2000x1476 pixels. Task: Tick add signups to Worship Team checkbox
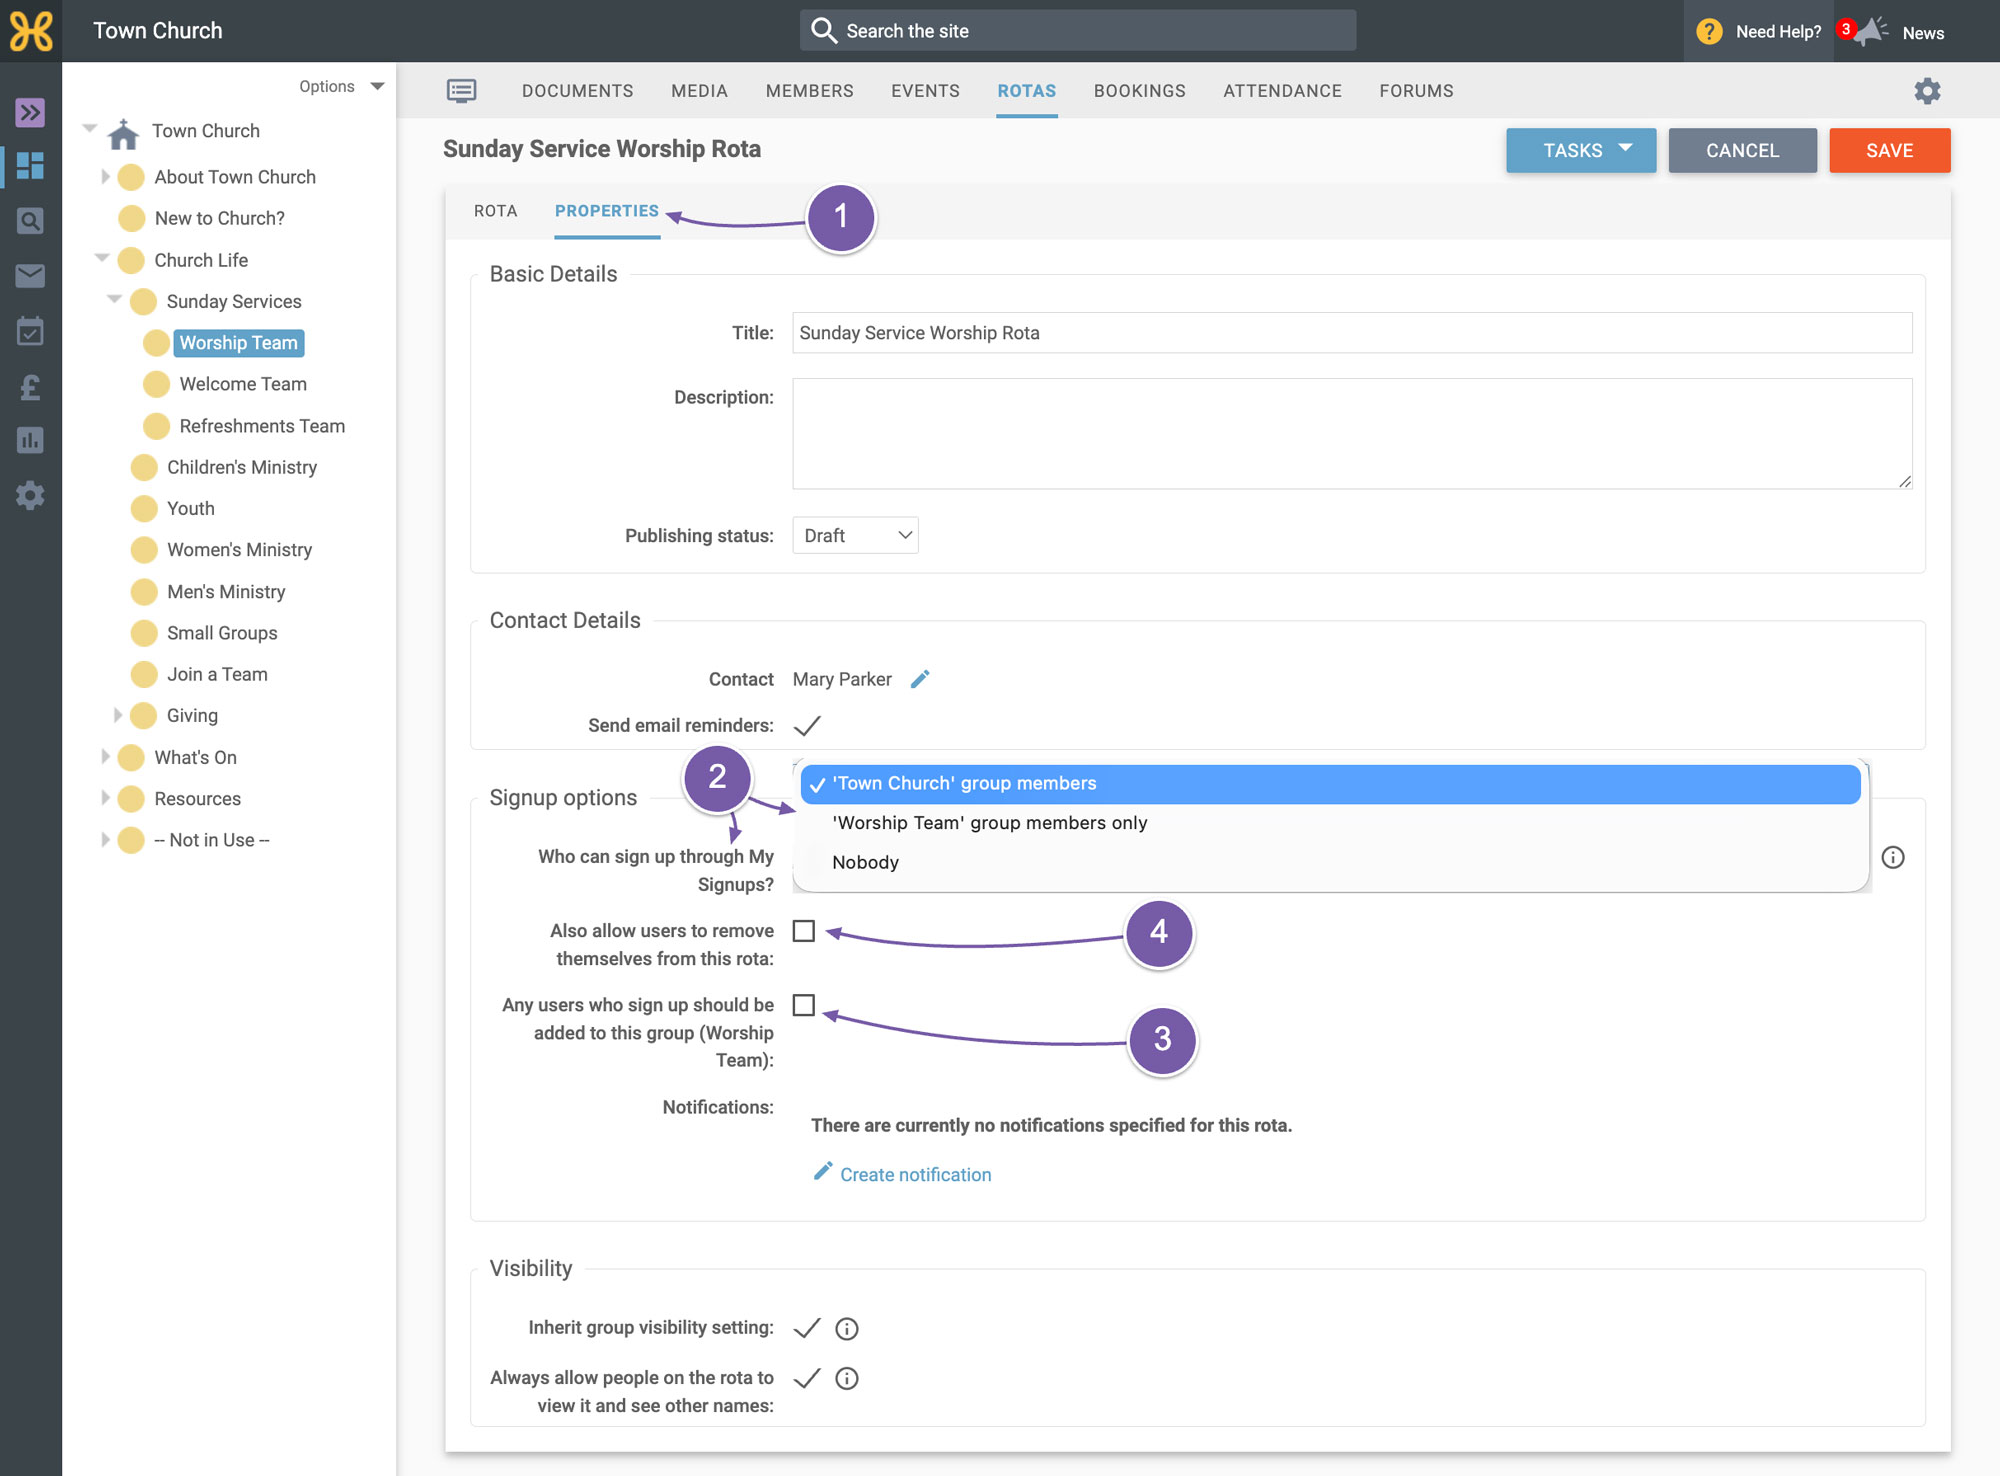point(804,1005)
